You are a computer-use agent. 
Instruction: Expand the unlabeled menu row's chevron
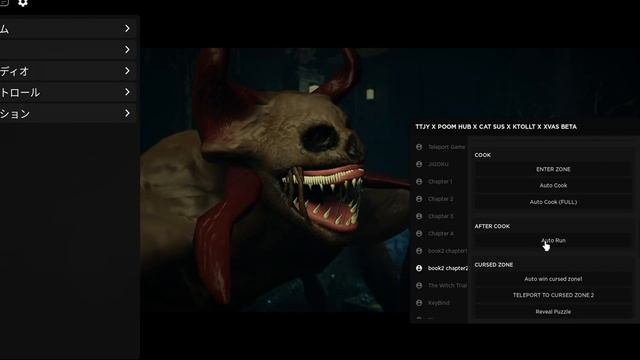click(127, 49)
